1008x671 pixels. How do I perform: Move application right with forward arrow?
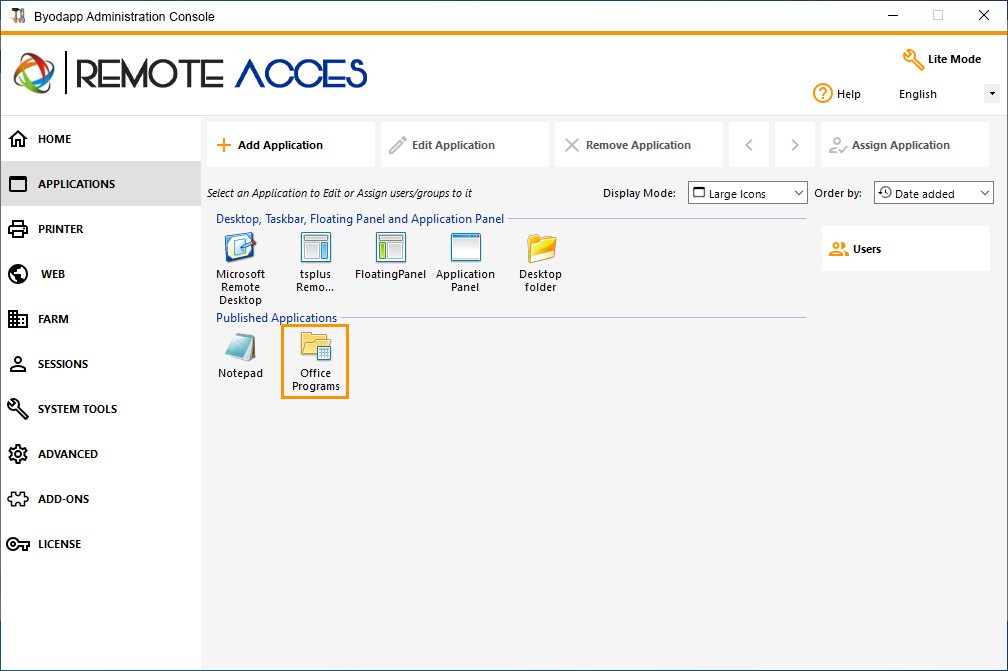[x=795, y=145]
